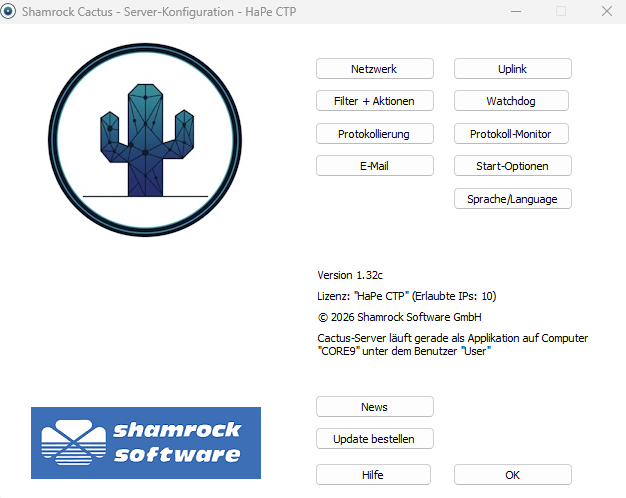Click the shamrock software banner
This screenshot has width=626, height=498.
146,442
